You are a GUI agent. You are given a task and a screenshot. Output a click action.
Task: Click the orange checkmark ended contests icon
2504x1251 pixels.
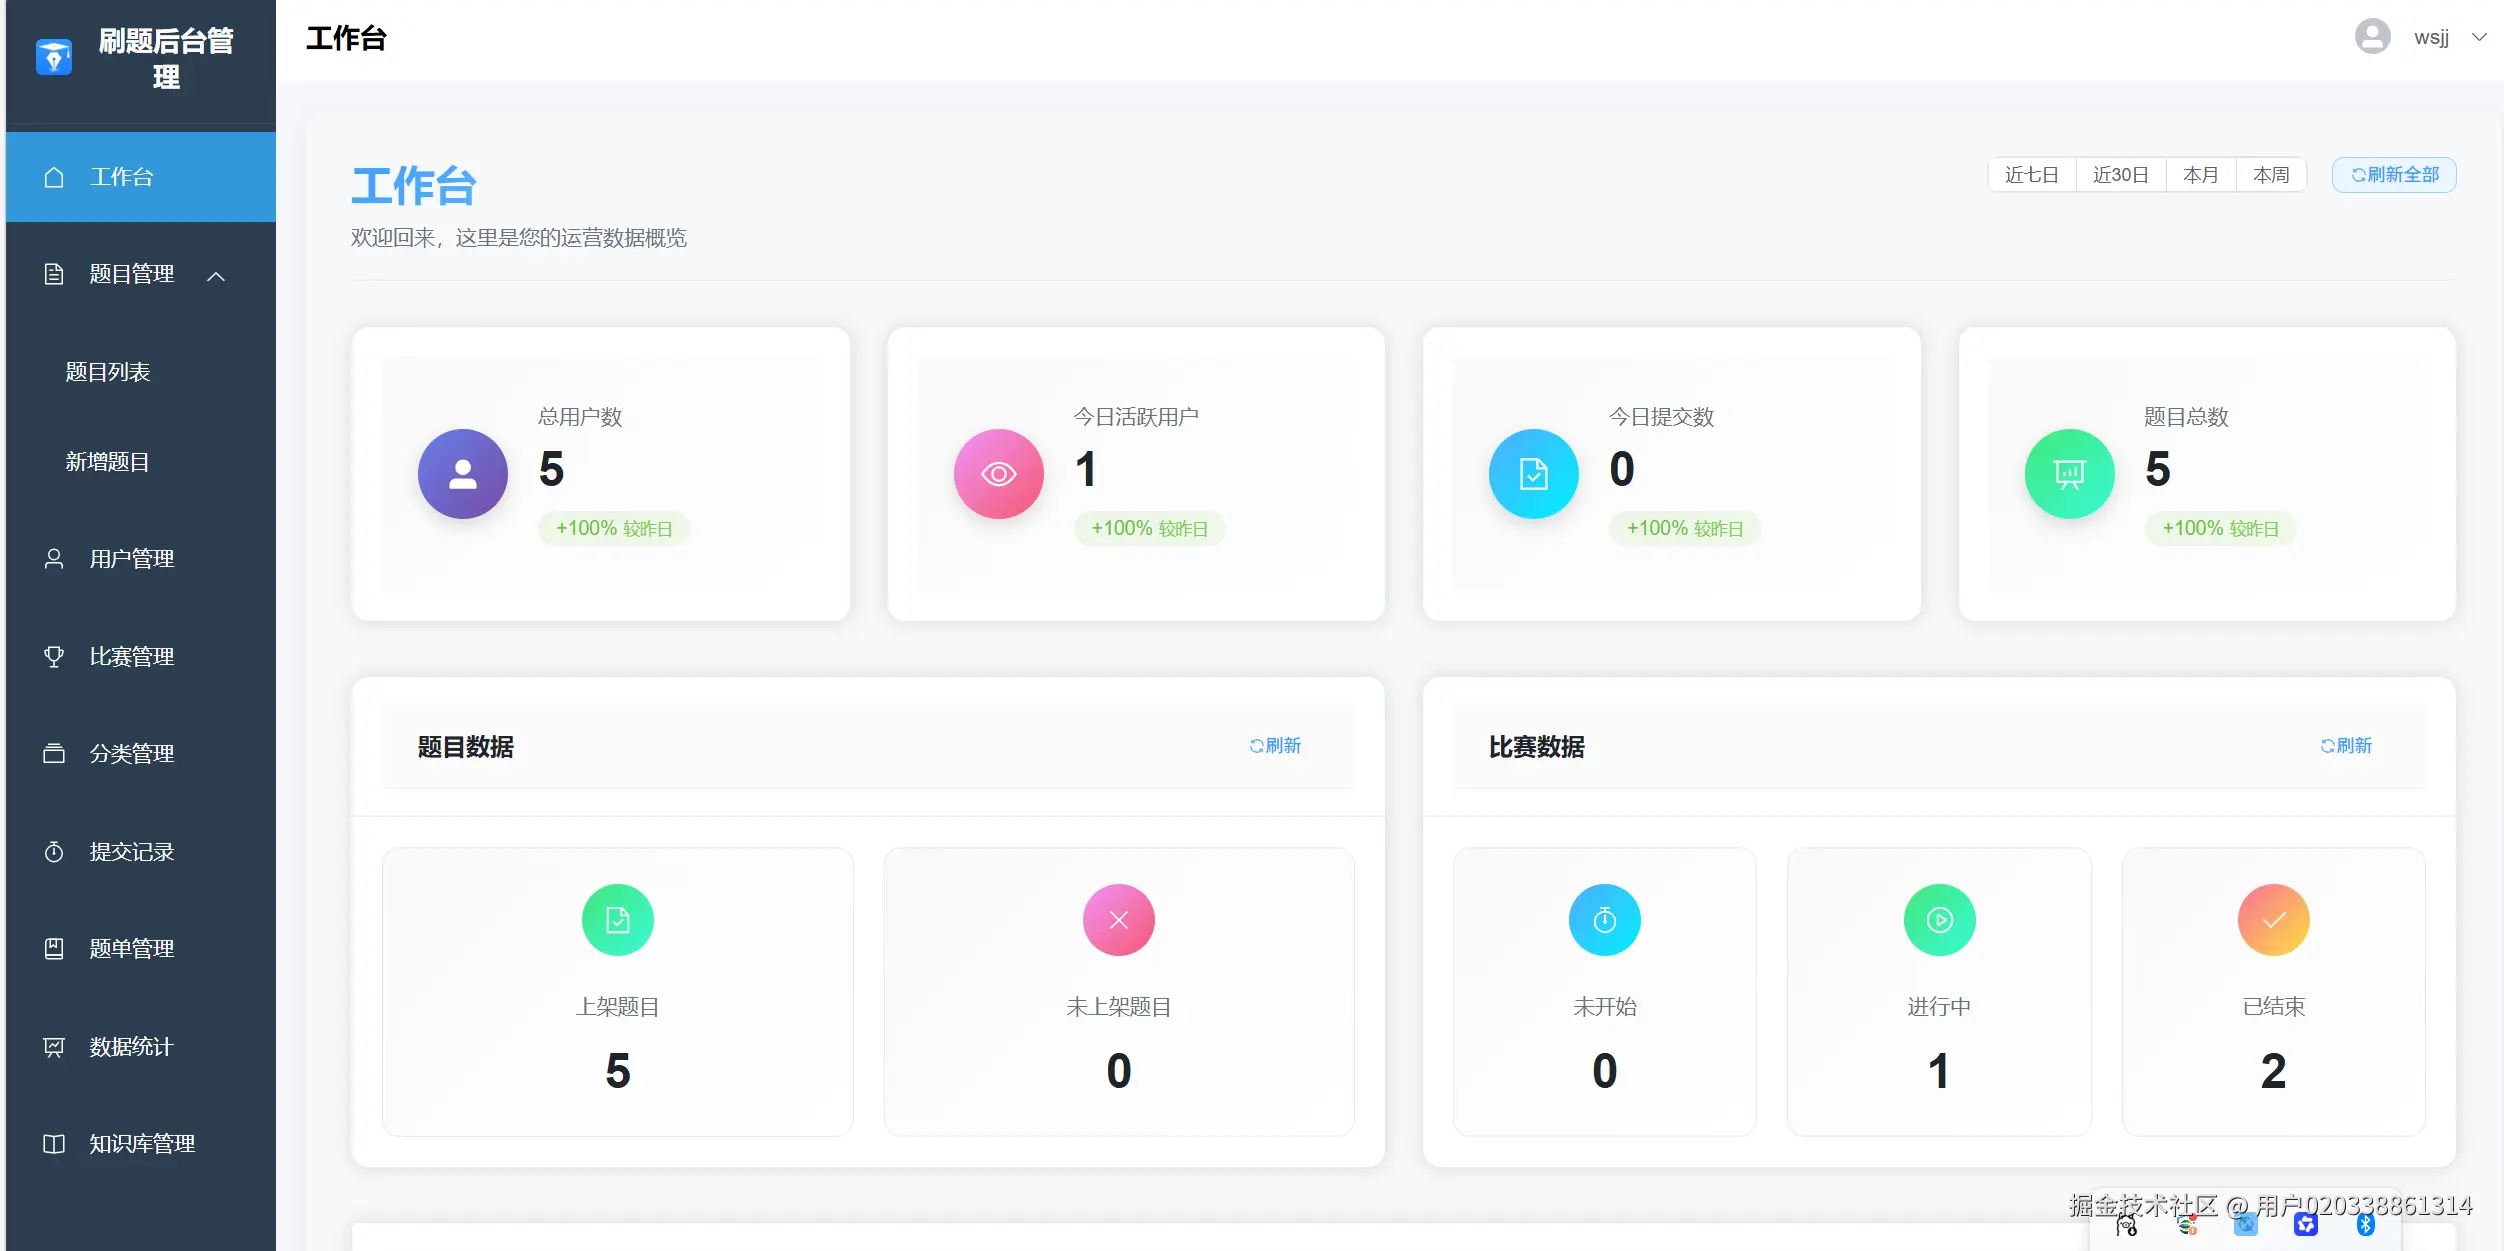click(x=2273, y=920)
